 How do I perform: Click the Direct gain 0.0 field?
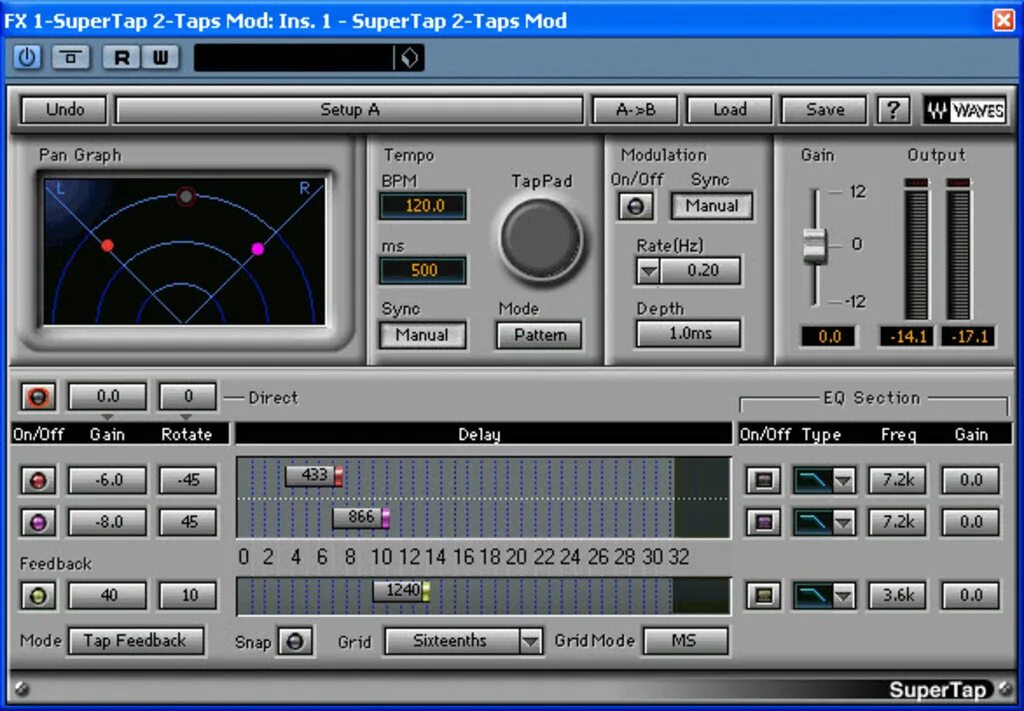[x=108, y=397]
